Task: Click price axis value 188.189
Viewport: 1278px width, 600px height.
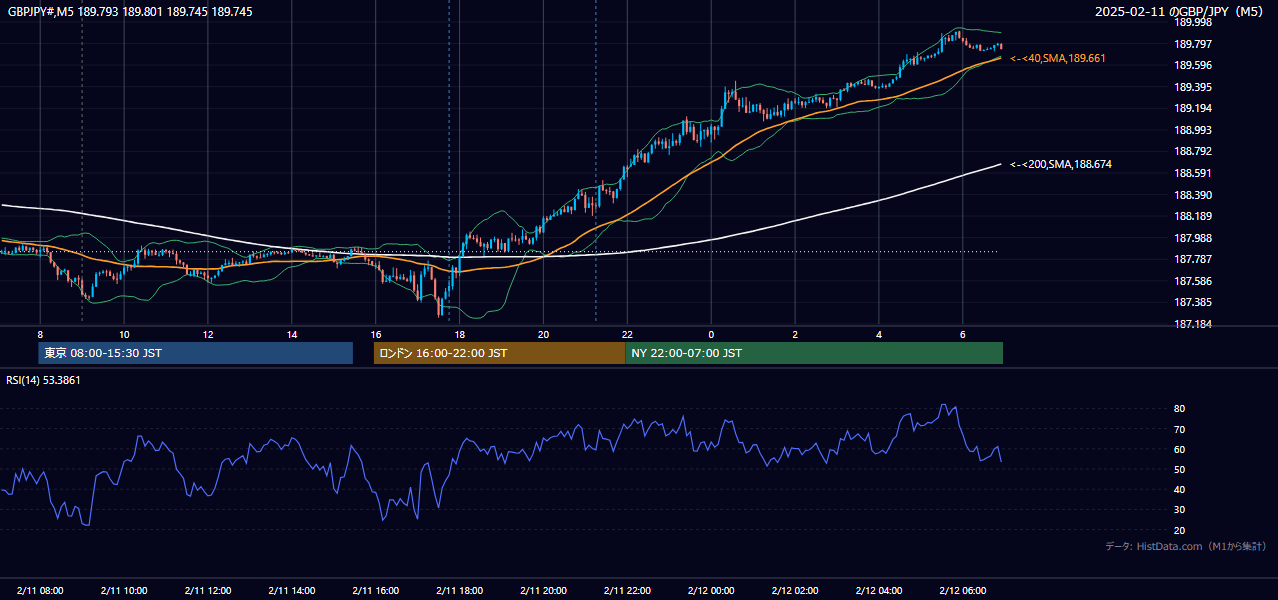Action: point(1193,216)
